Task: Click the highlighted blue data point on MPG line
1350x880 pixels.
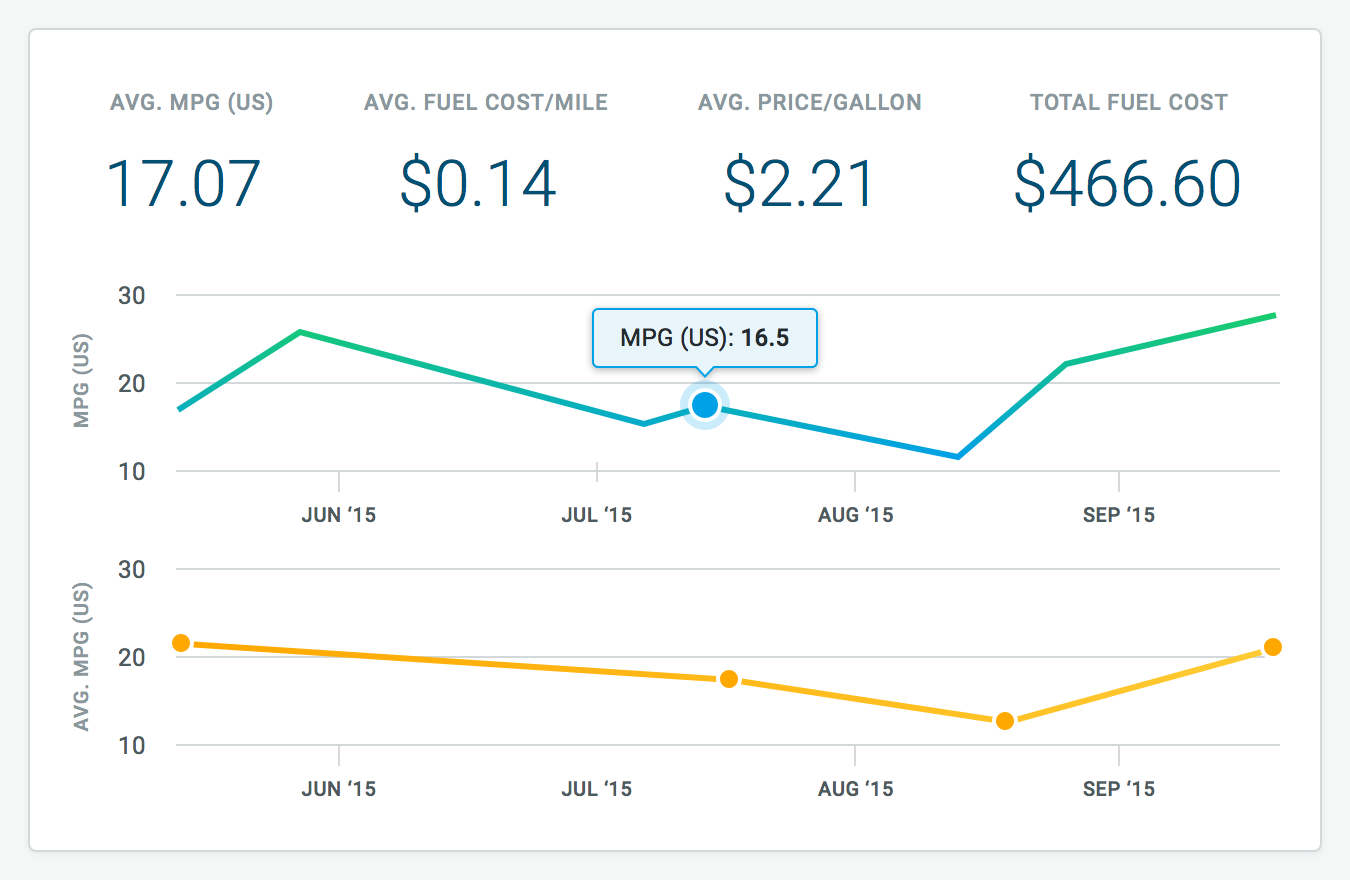Action: click(705, 405)
